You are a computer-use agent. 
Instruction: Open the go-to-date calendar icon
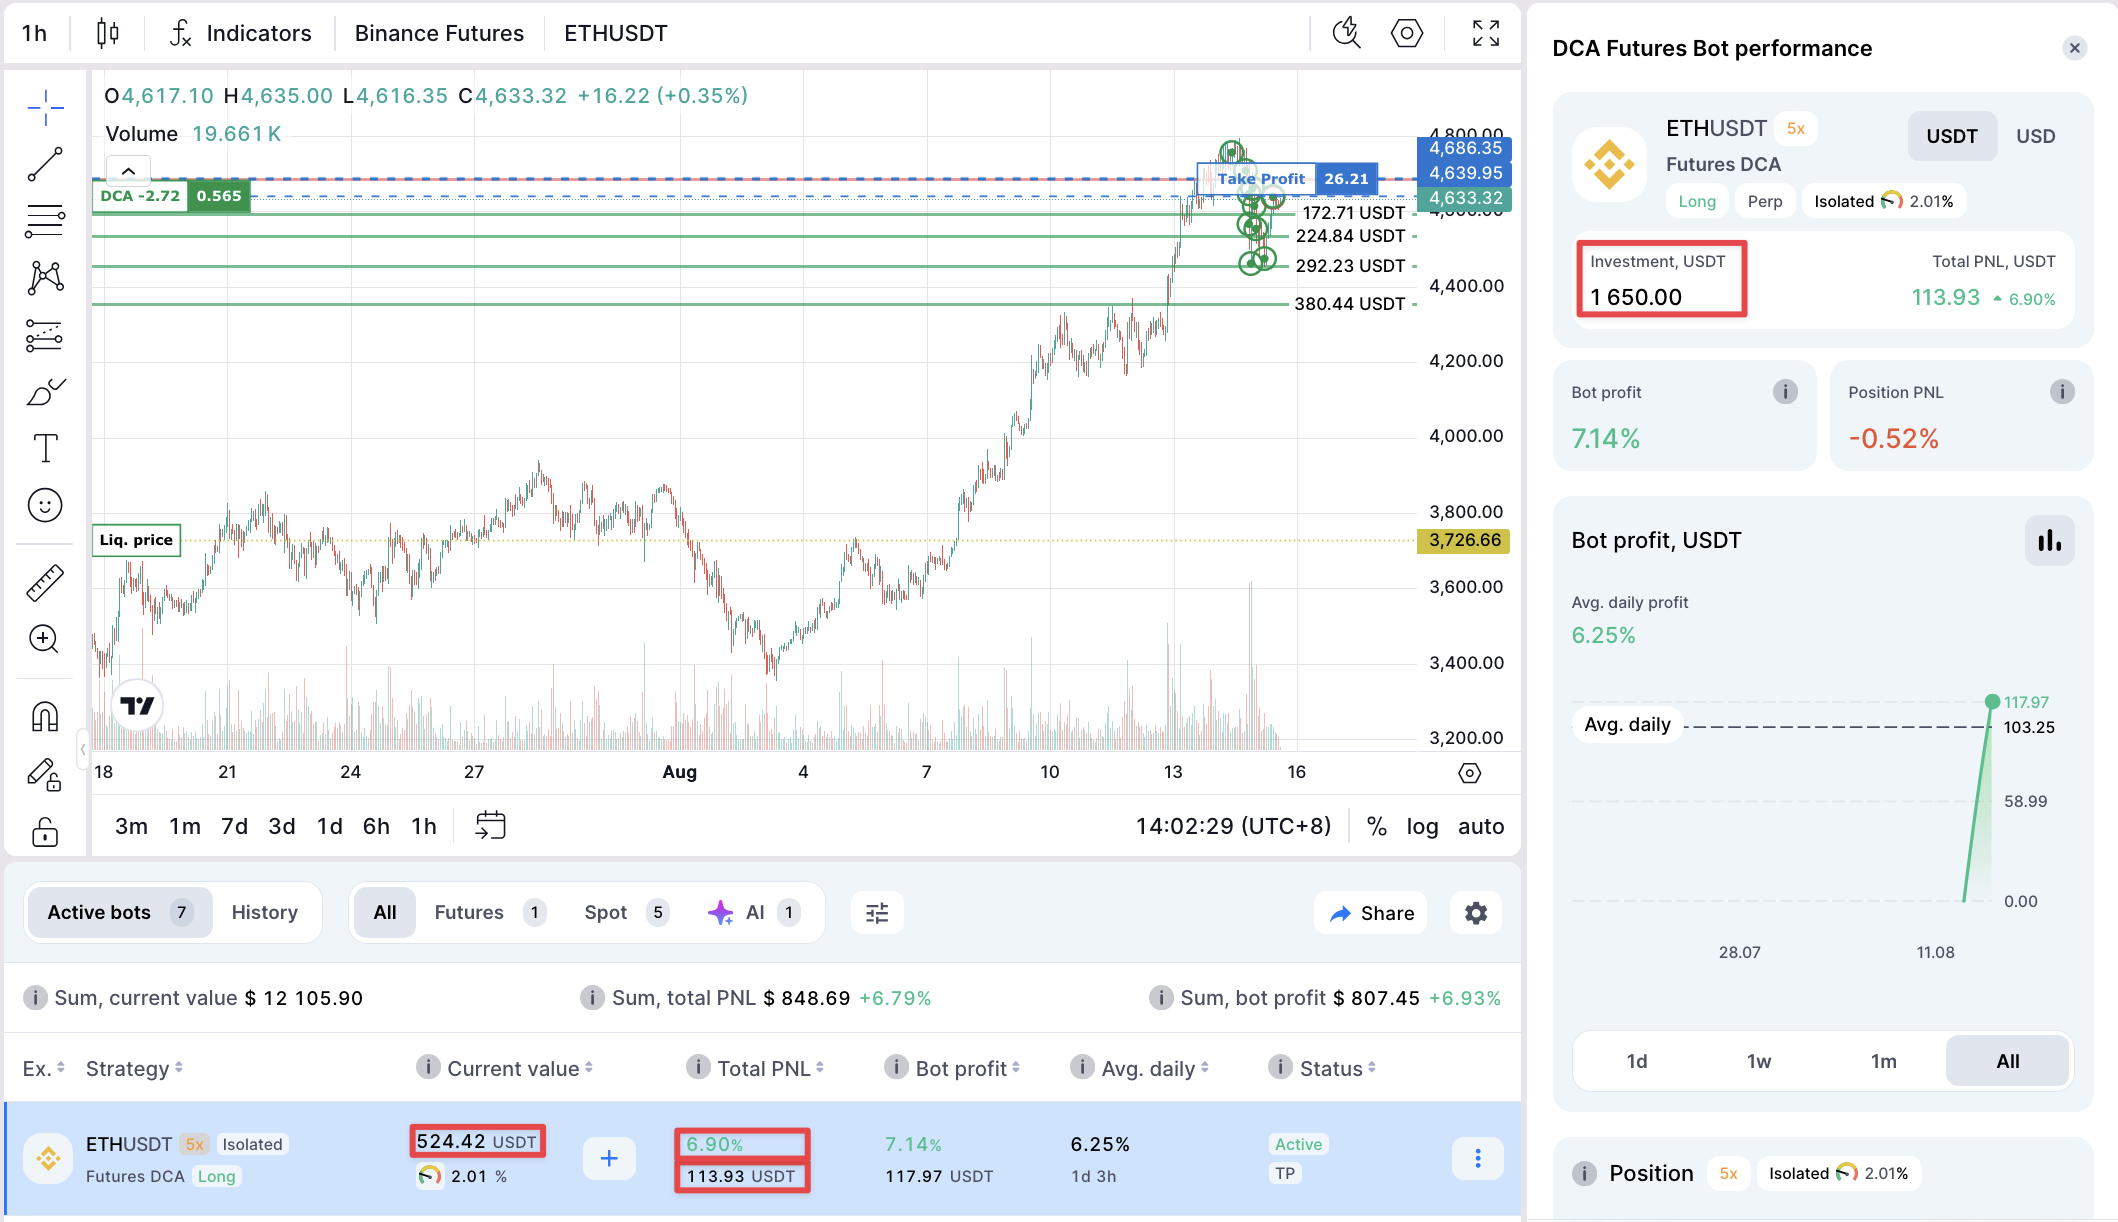pyautogui.click(x=490, y=826)
